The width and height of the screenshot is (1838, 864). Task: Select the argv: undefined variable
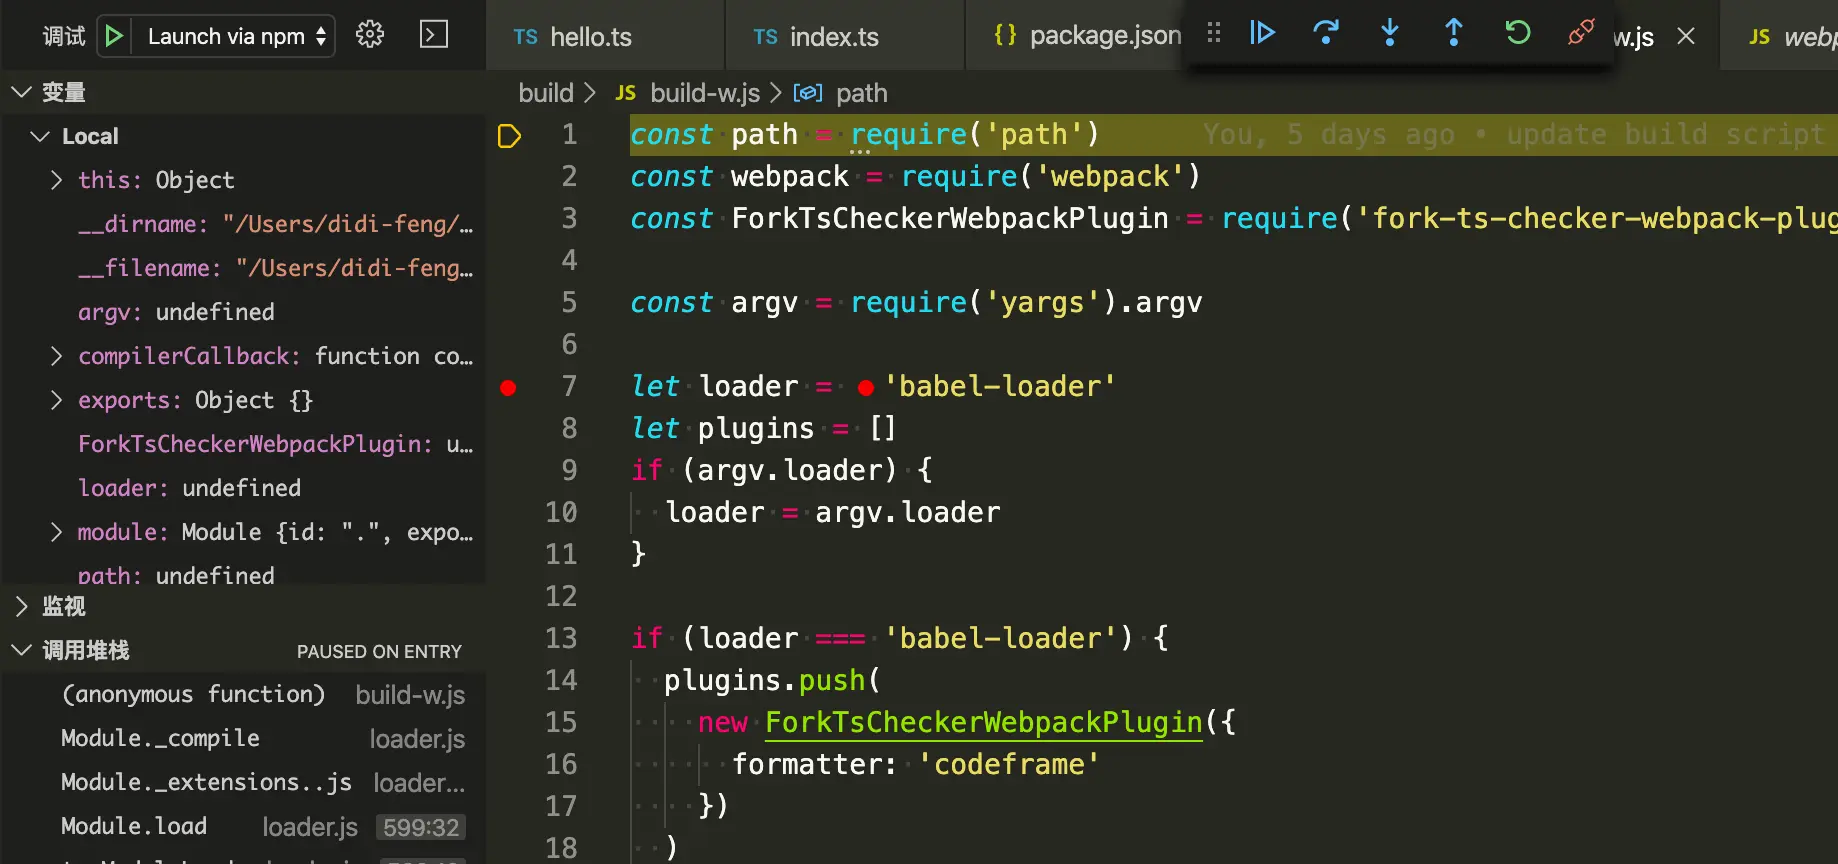pos(243,312)
